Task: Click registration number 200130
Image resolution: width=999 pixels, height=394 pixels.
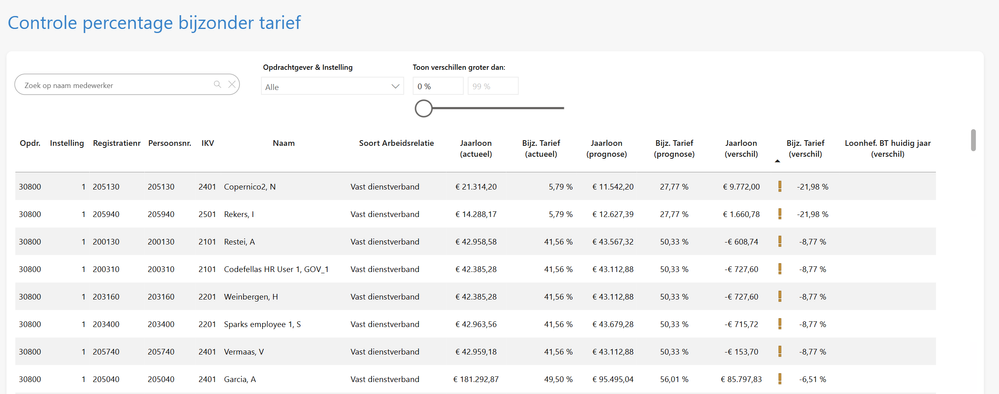Action: pos(106,242)
